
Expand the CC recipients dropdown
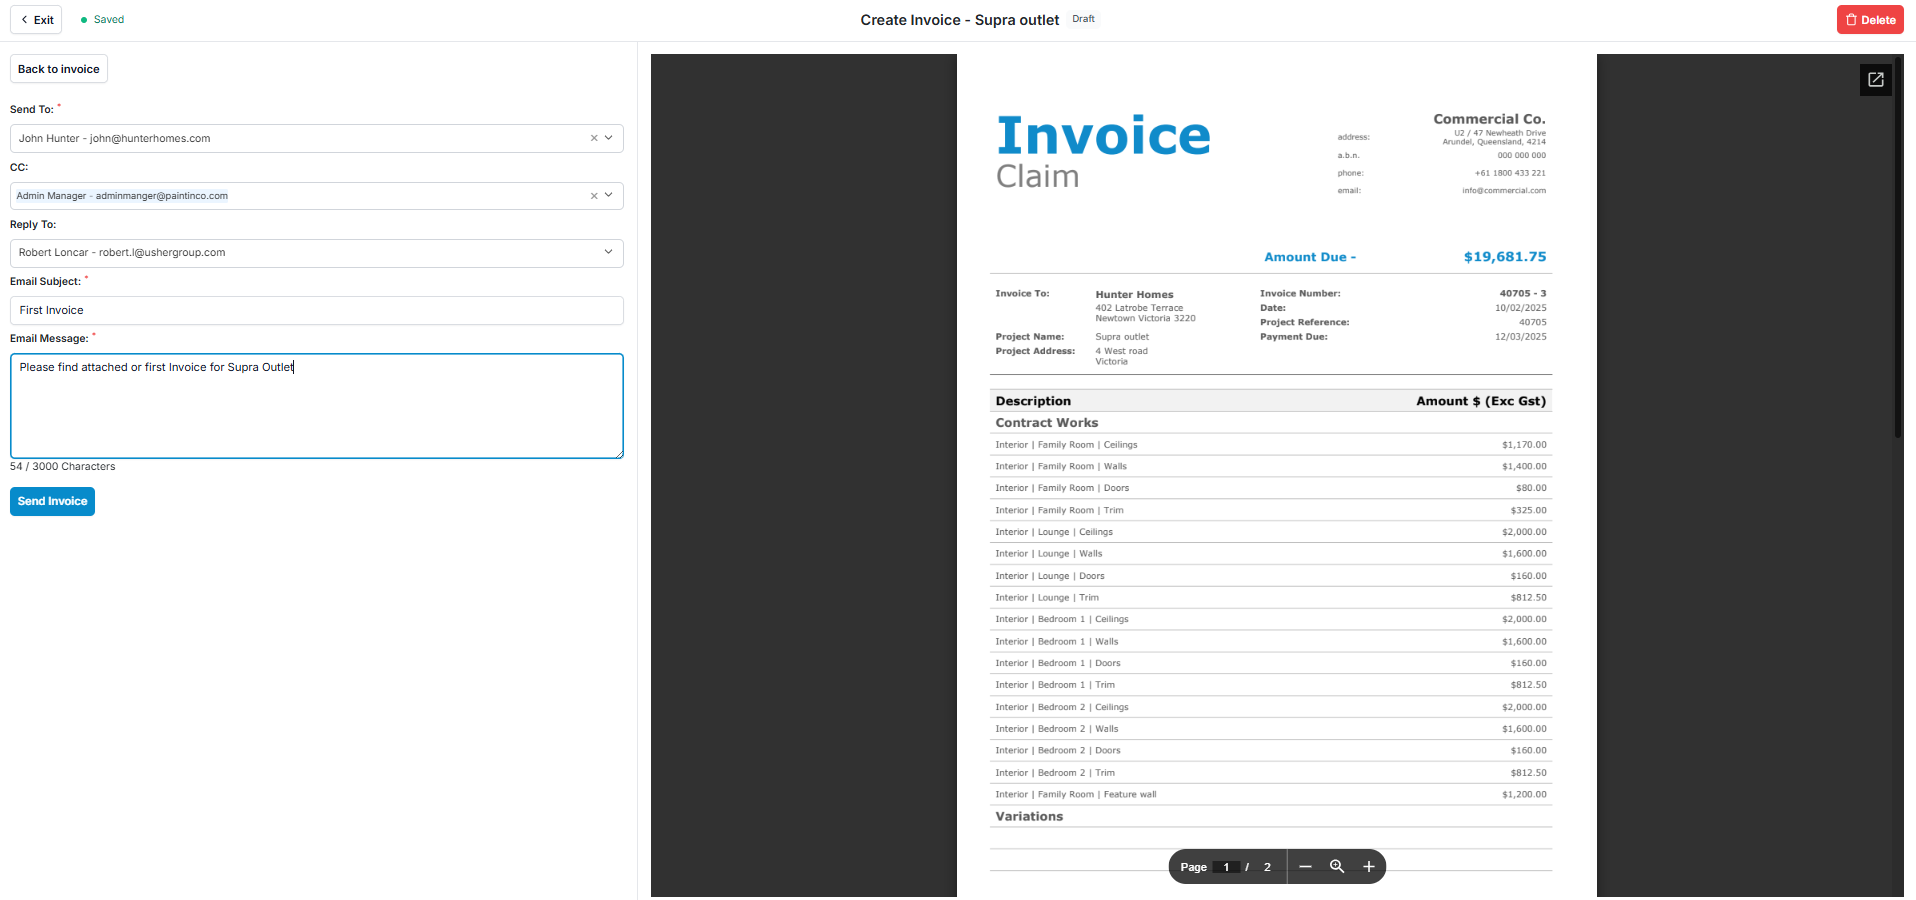[608, 196]
